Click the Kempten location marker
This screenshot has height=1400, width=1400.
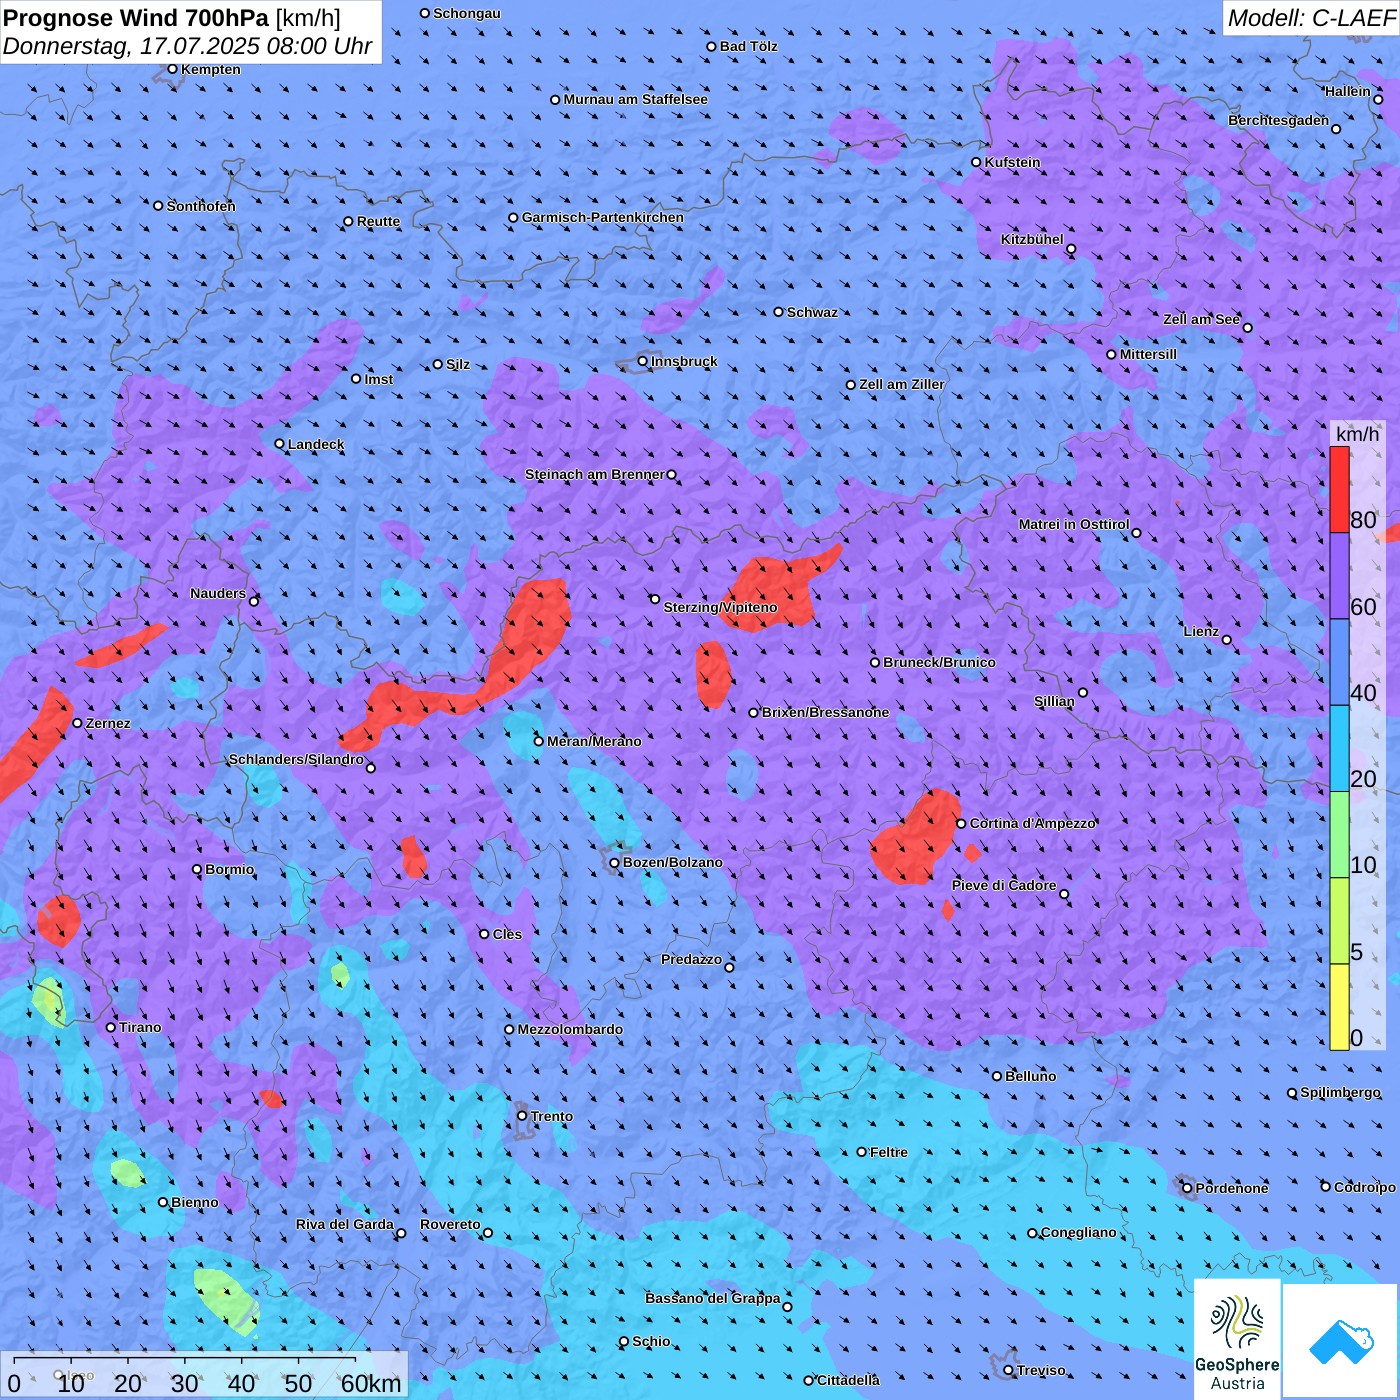click(x=172, y=69)
